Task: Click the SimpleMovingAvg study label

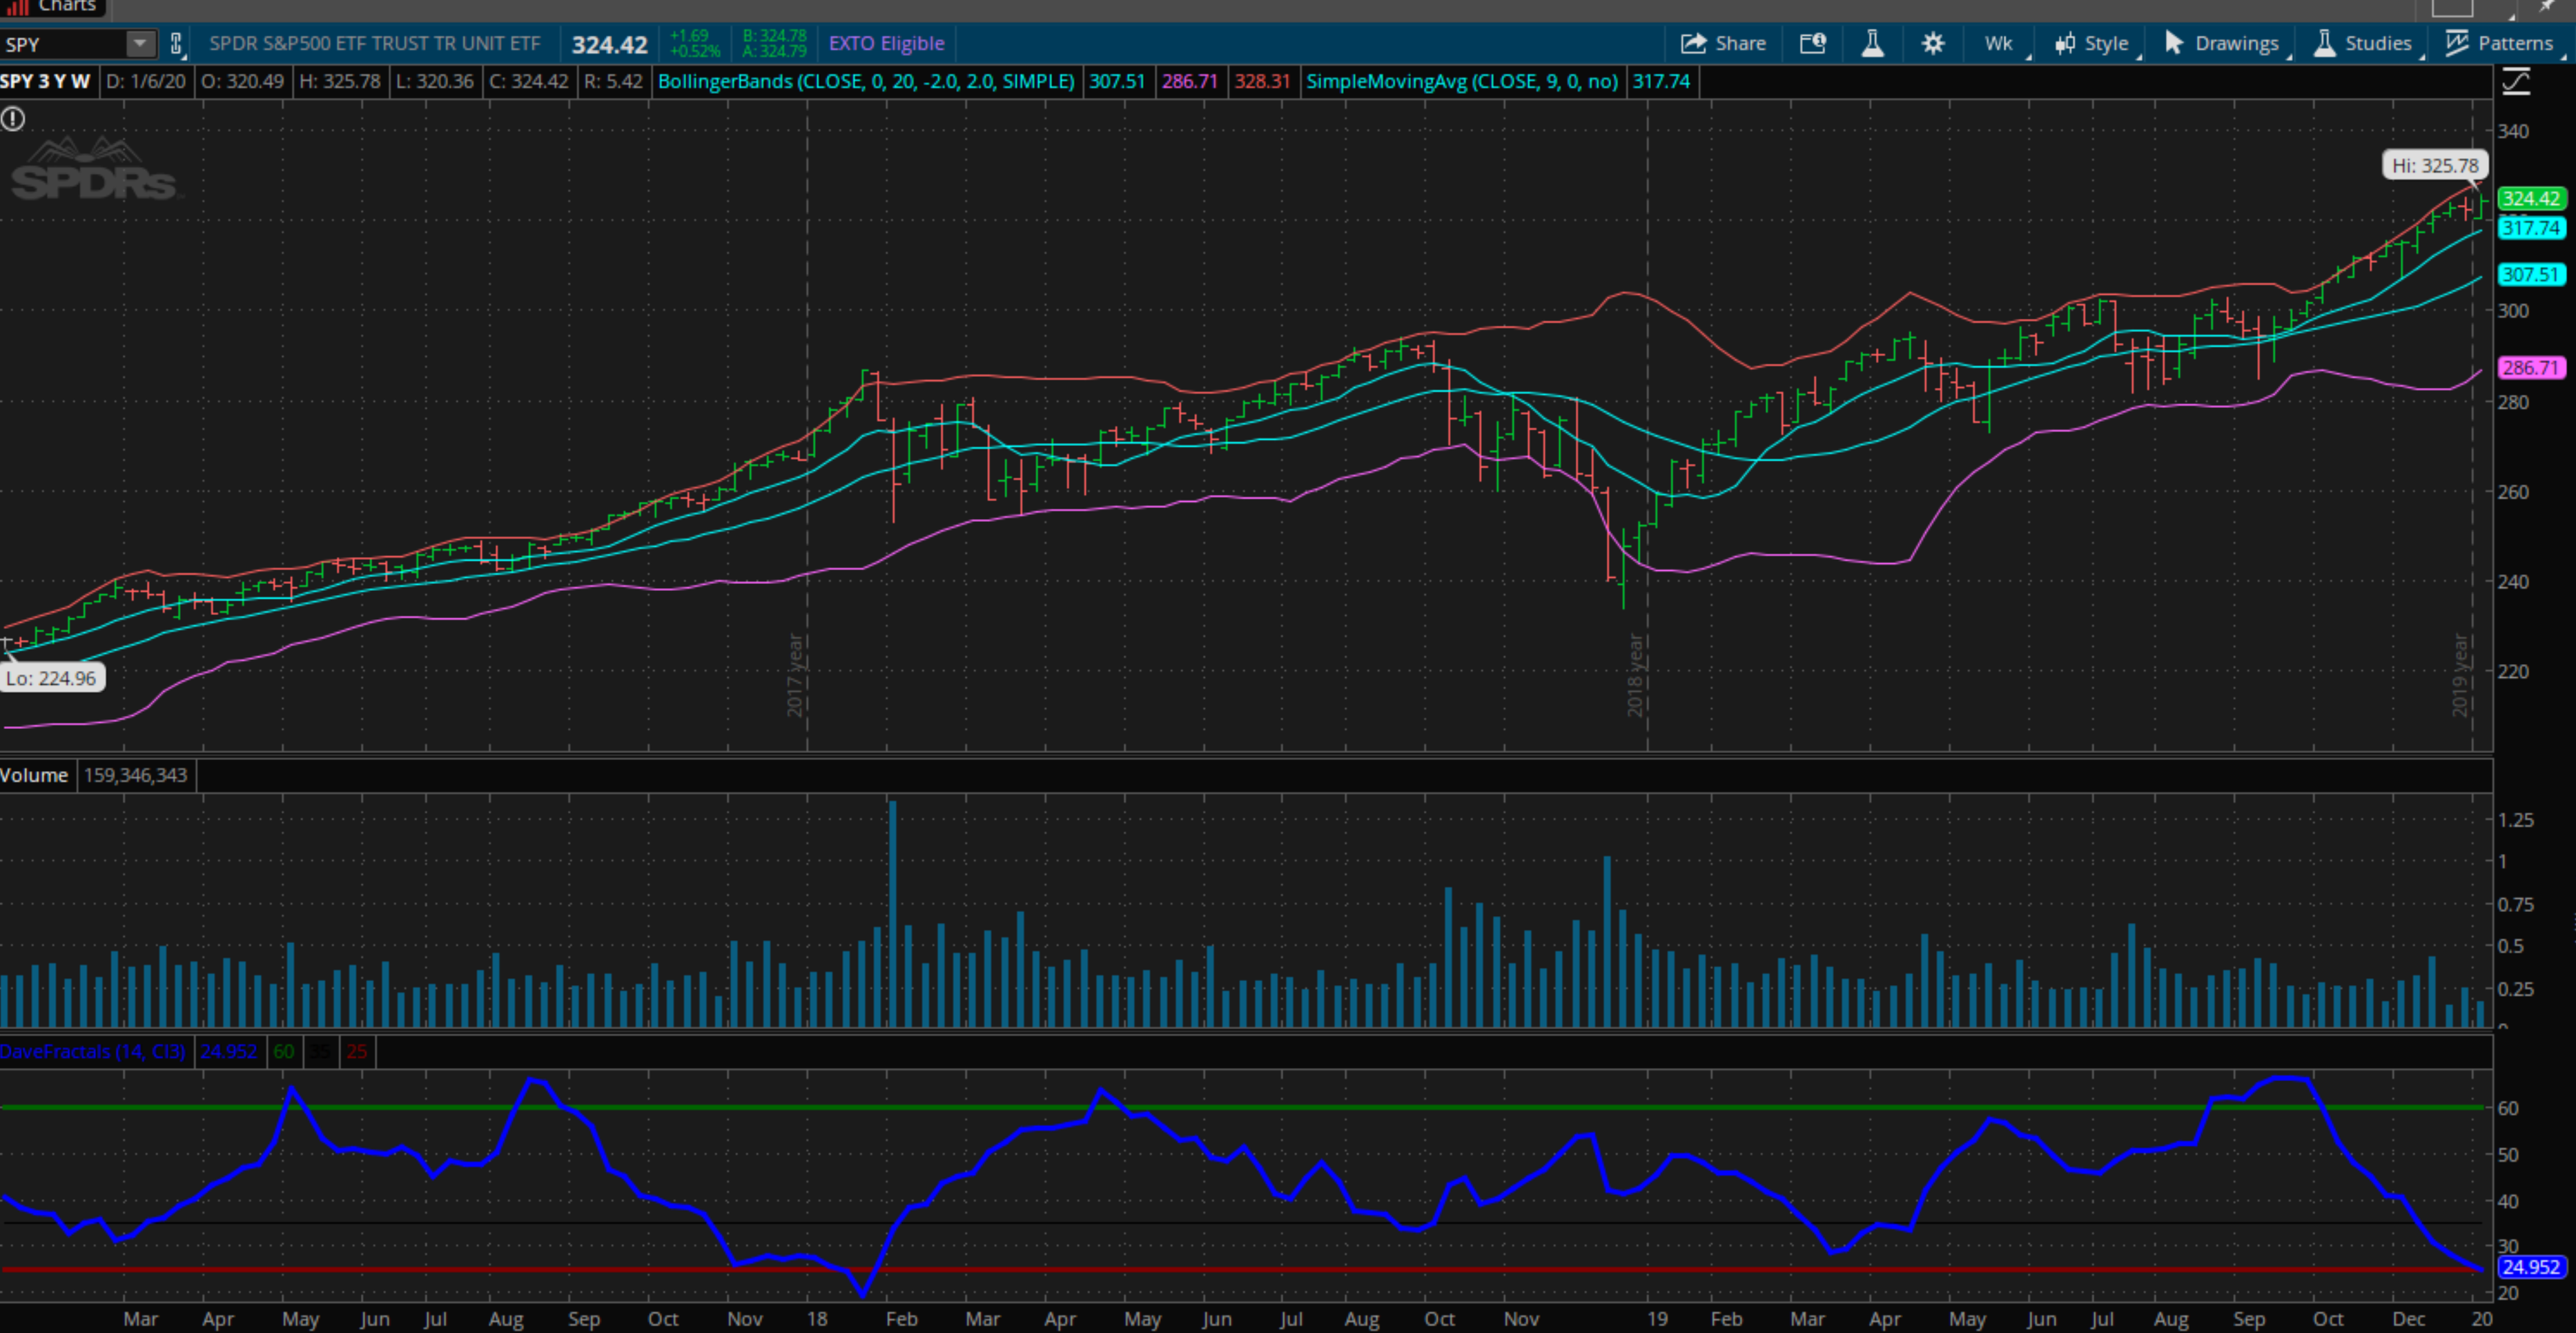Action: (x=1462, y=81)
